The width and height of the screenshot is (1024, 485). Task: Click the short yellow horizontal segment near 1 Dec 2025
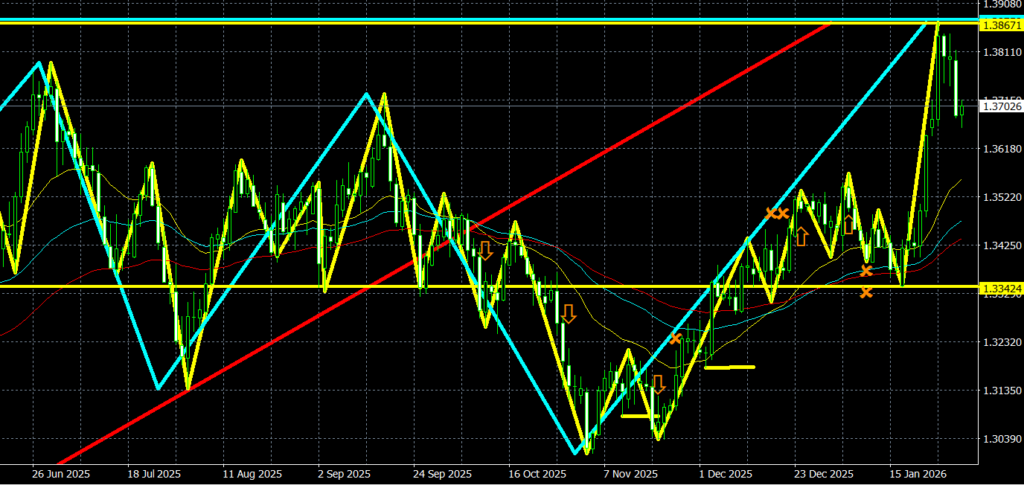pyautogui.click(x=730, y=367)
